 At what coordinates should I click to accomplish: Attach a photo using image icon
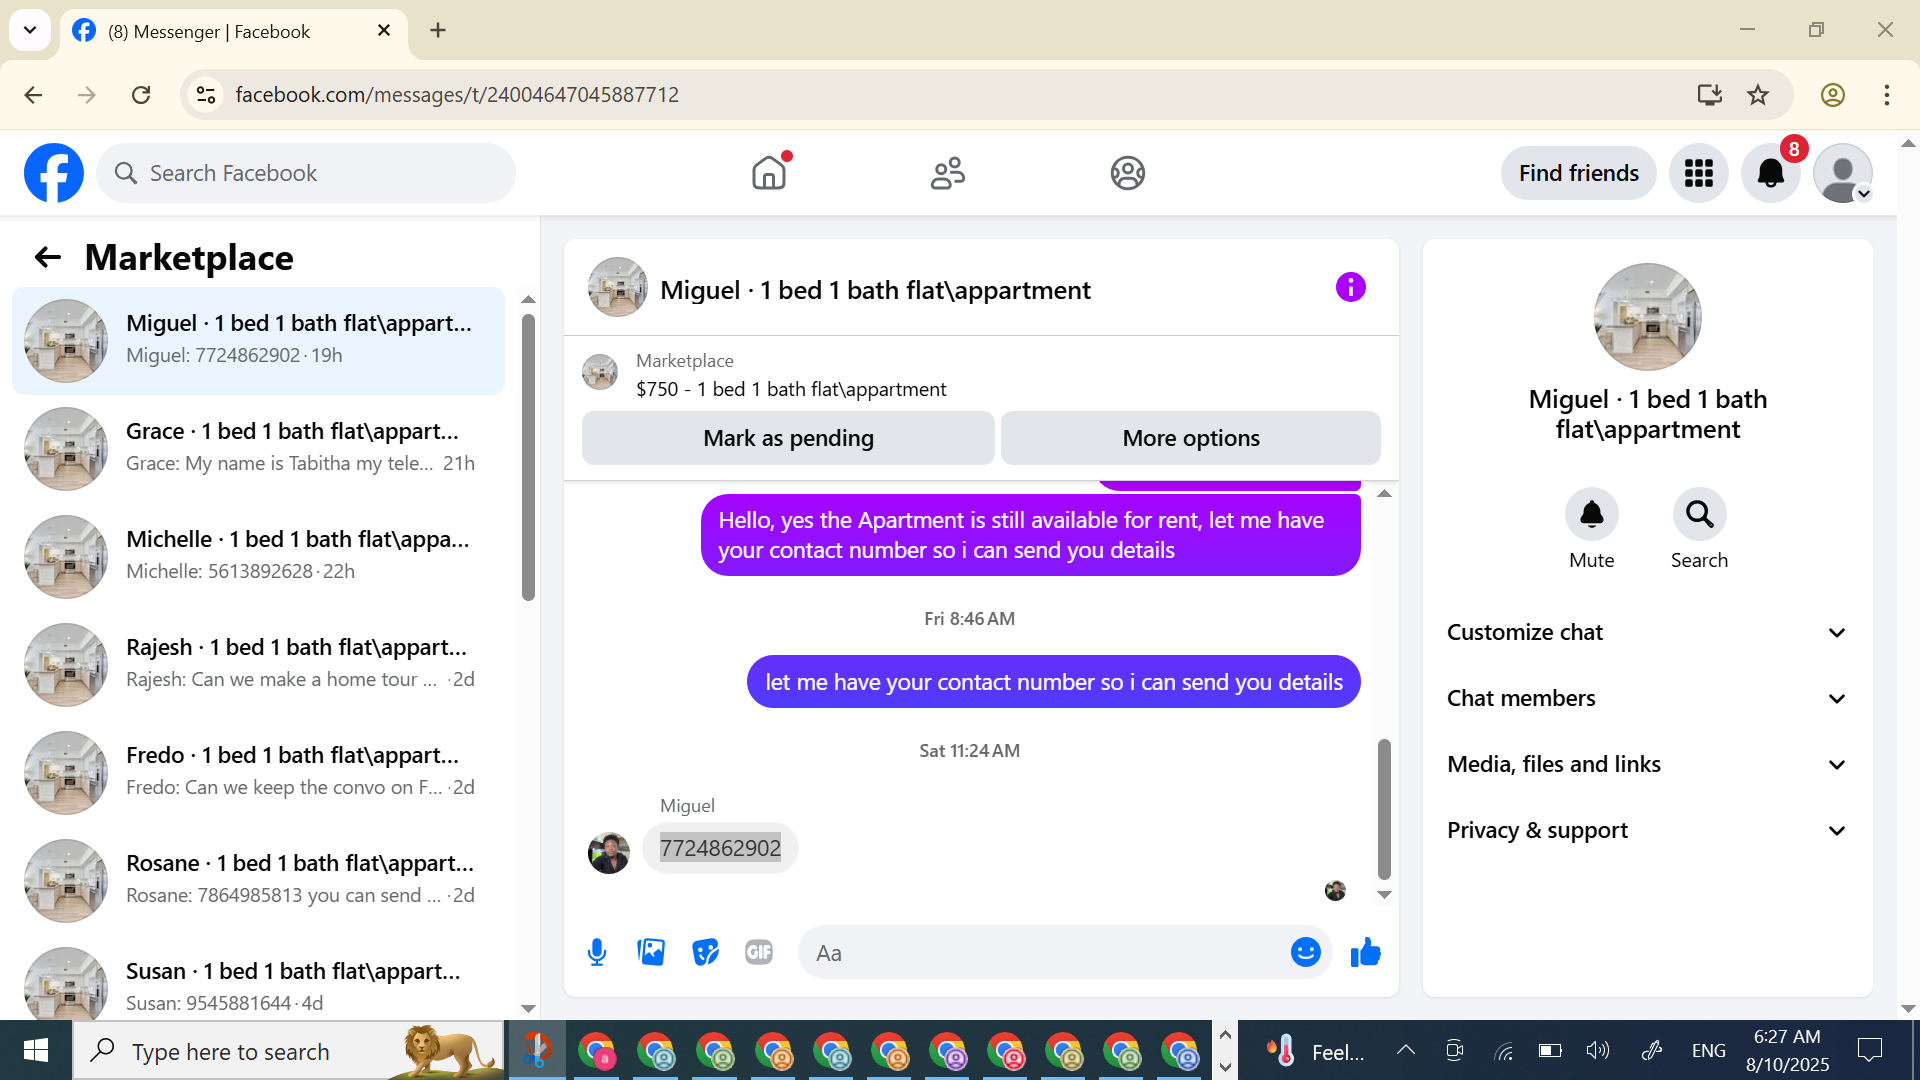(651, 952)
